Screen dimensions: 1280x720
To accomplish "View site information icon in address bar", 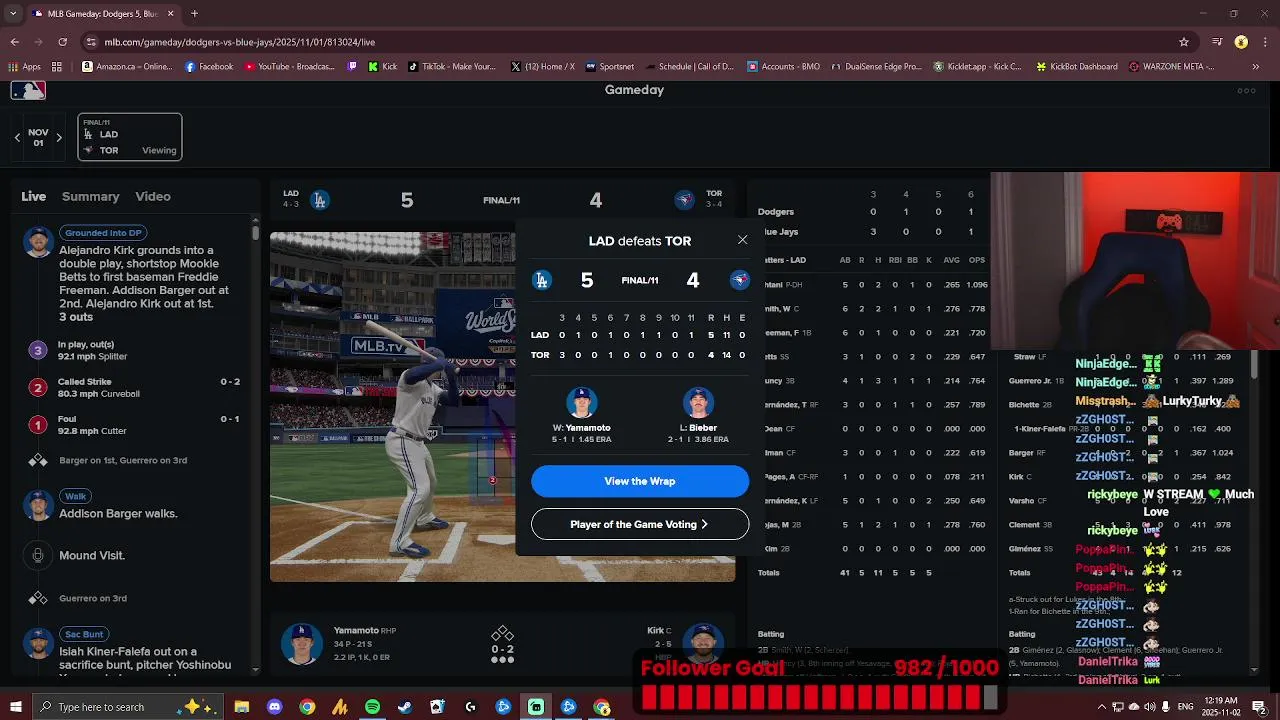I will click(x=91, y=42).
